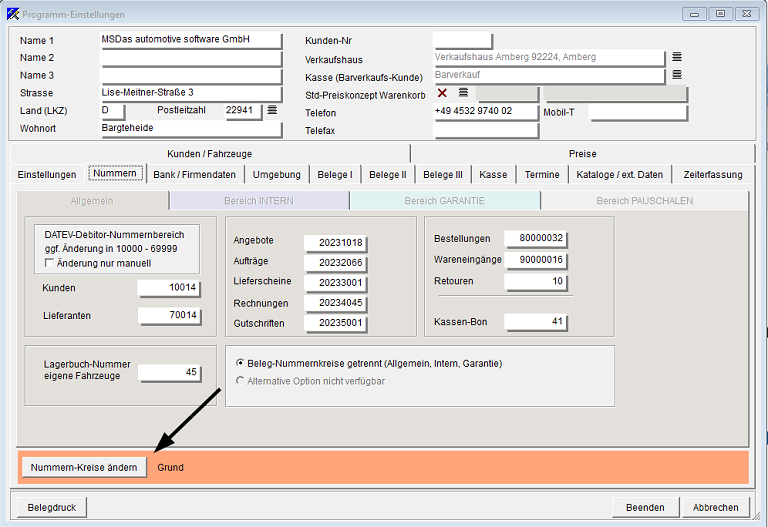Image resolution: width=768 pixels, height=527 pixels.
Task: Click the Kunden number field 10014
Action: 169,287
